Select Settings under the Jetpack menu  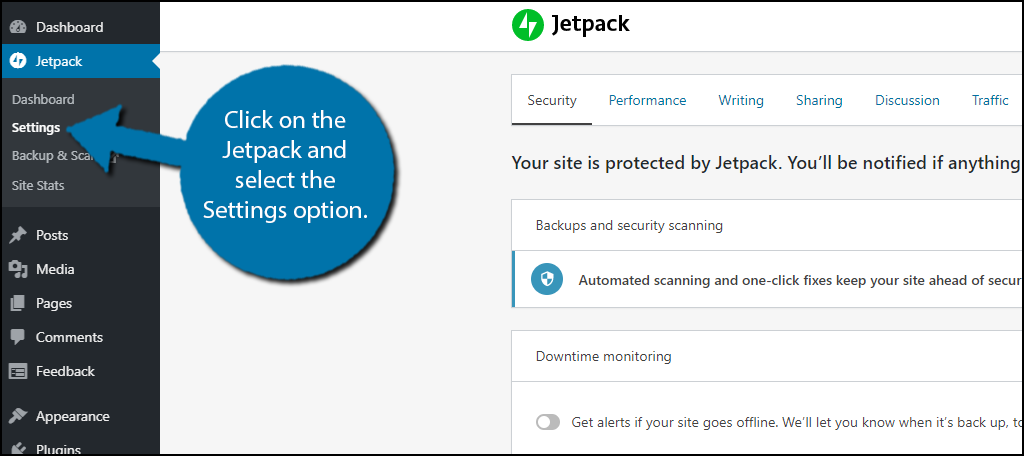pos(36,128)
